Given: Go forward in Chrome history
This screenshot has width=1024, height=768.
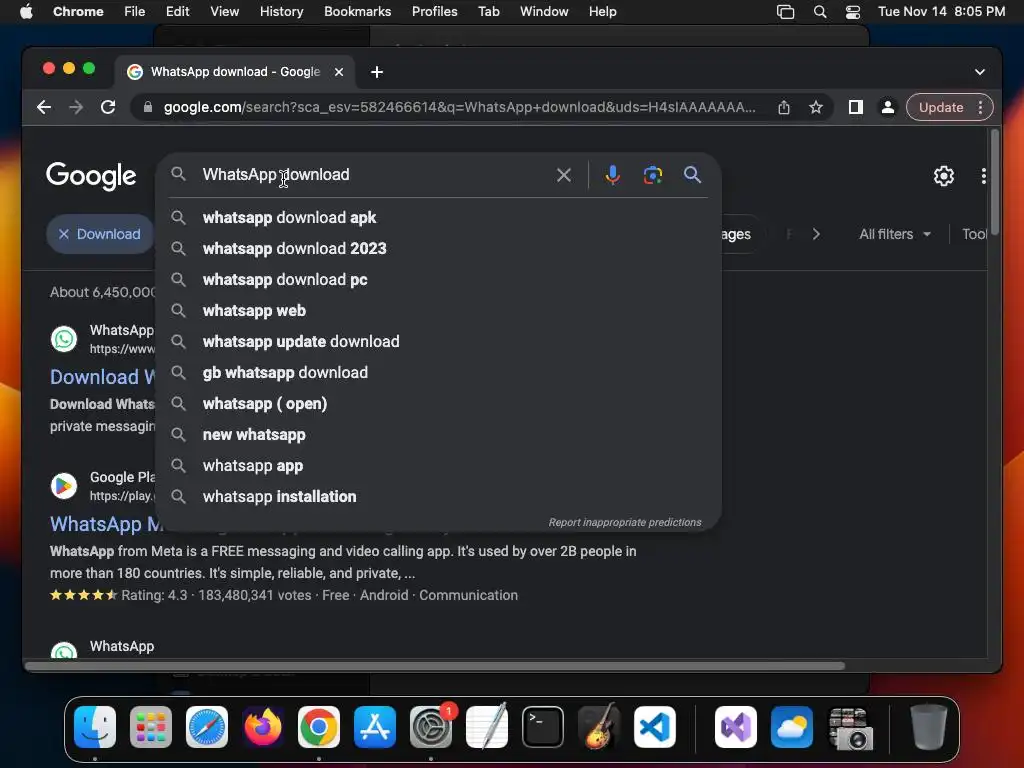Looking at the screenshot, I should pos(76,107).
